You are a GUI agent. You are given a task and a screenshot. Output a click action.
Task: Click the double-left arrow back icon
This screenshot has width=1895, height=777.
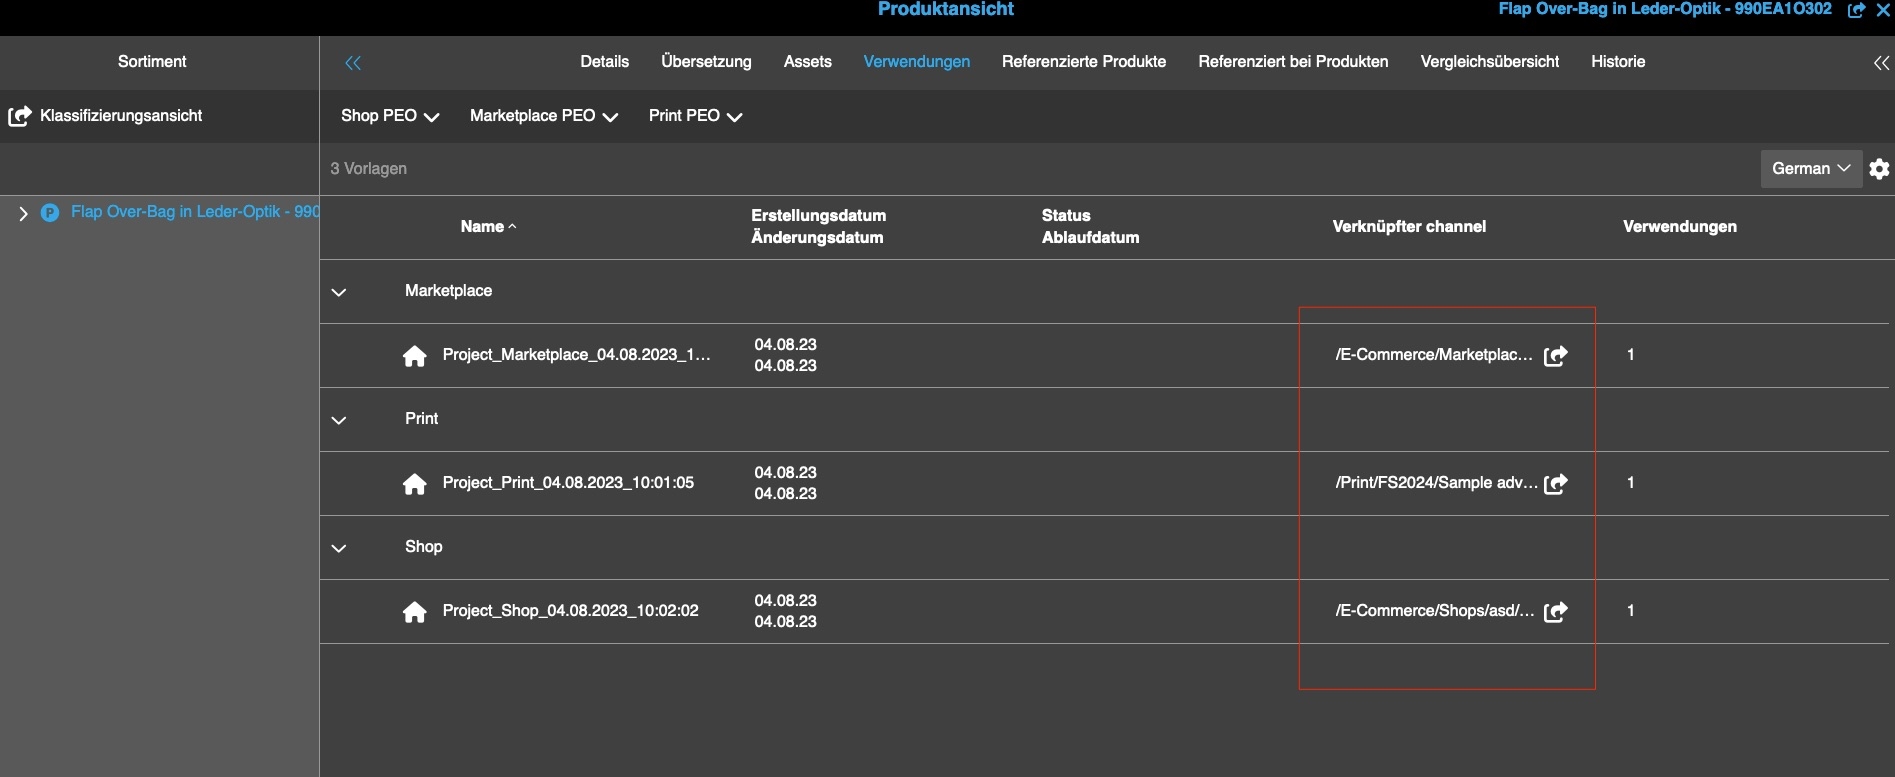coord(353,63)
